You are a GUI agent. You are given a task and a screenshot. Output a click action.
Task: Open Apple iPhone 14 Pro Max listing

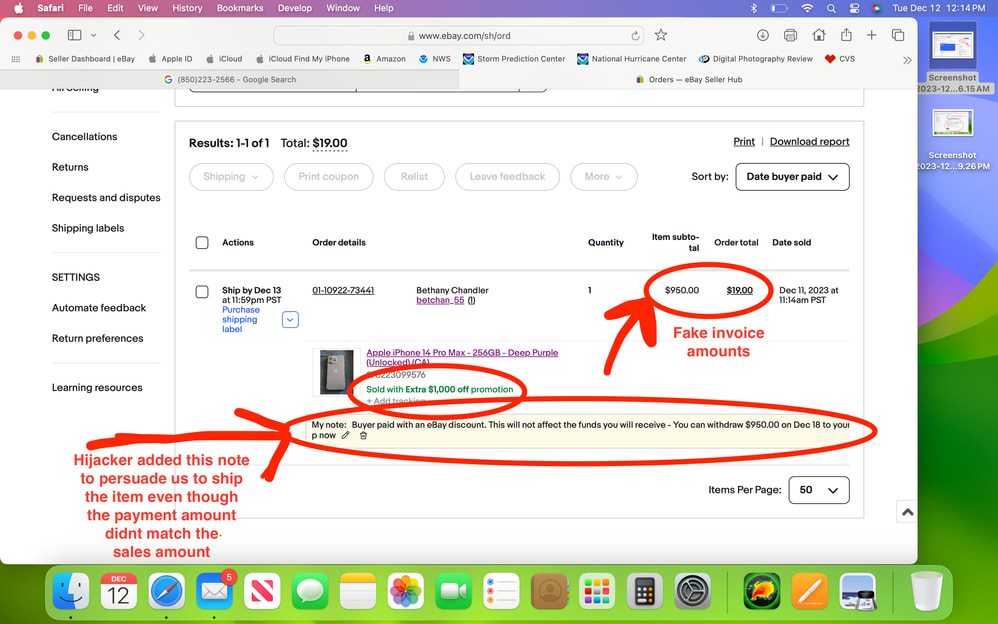(x=462, y=357)
